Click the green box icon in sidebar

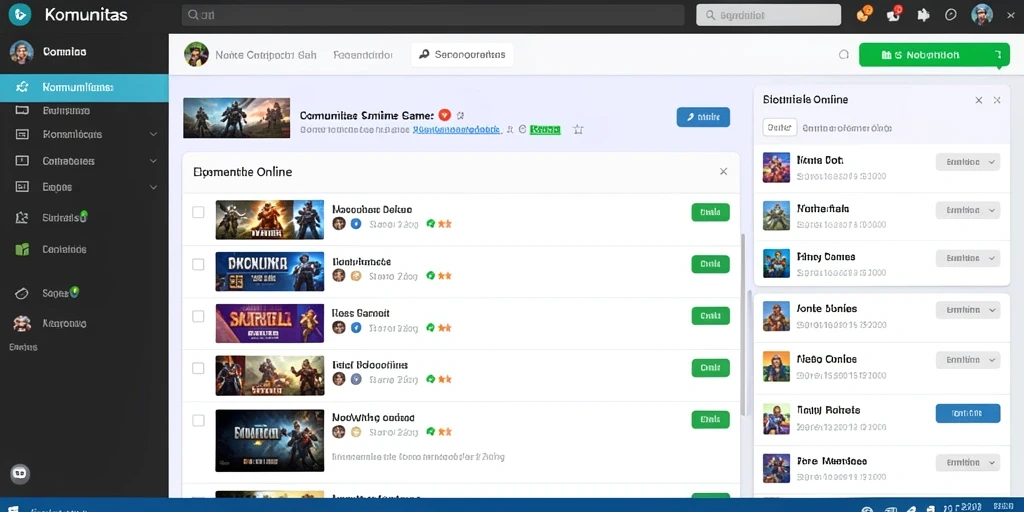[x=22, y=249]
